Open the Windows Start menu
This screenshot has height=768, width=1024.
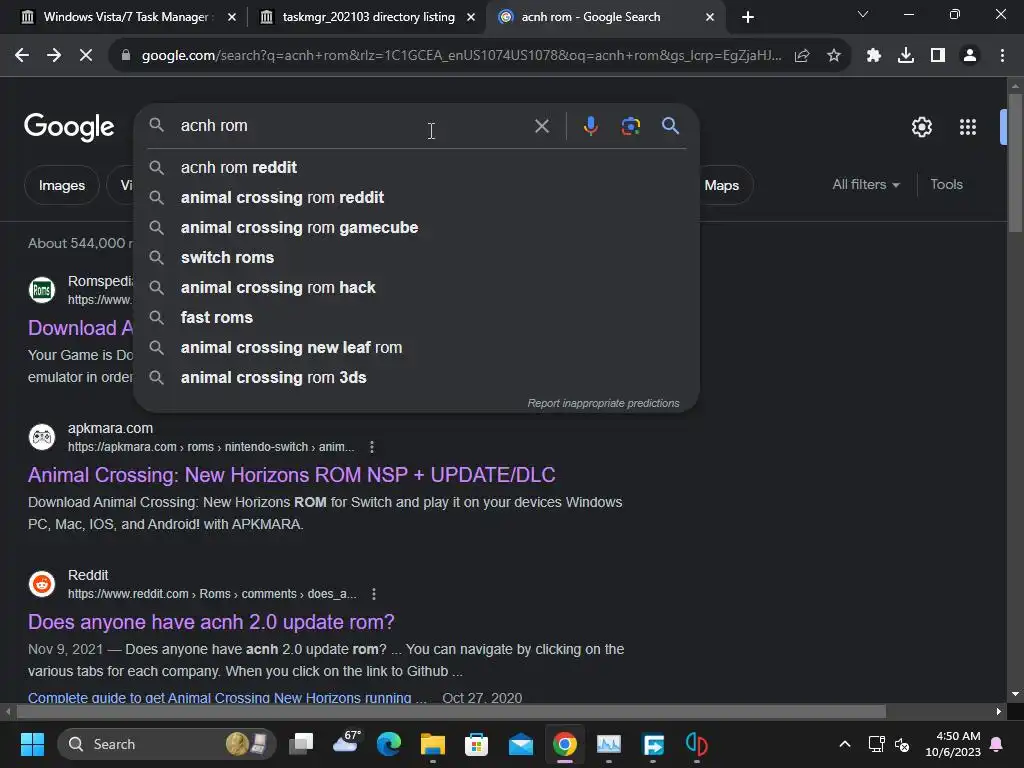[32, 744]
